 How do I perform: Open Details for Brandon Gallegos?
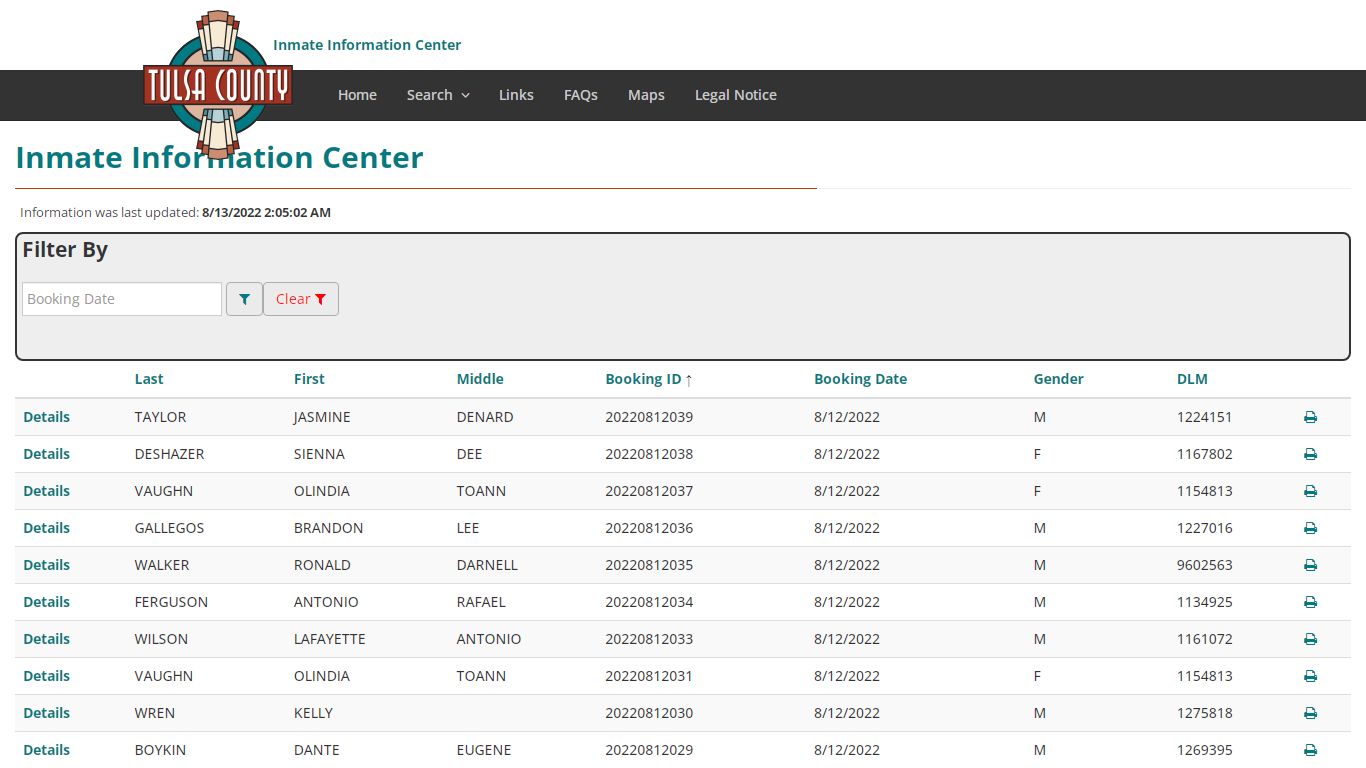(47, 528)
